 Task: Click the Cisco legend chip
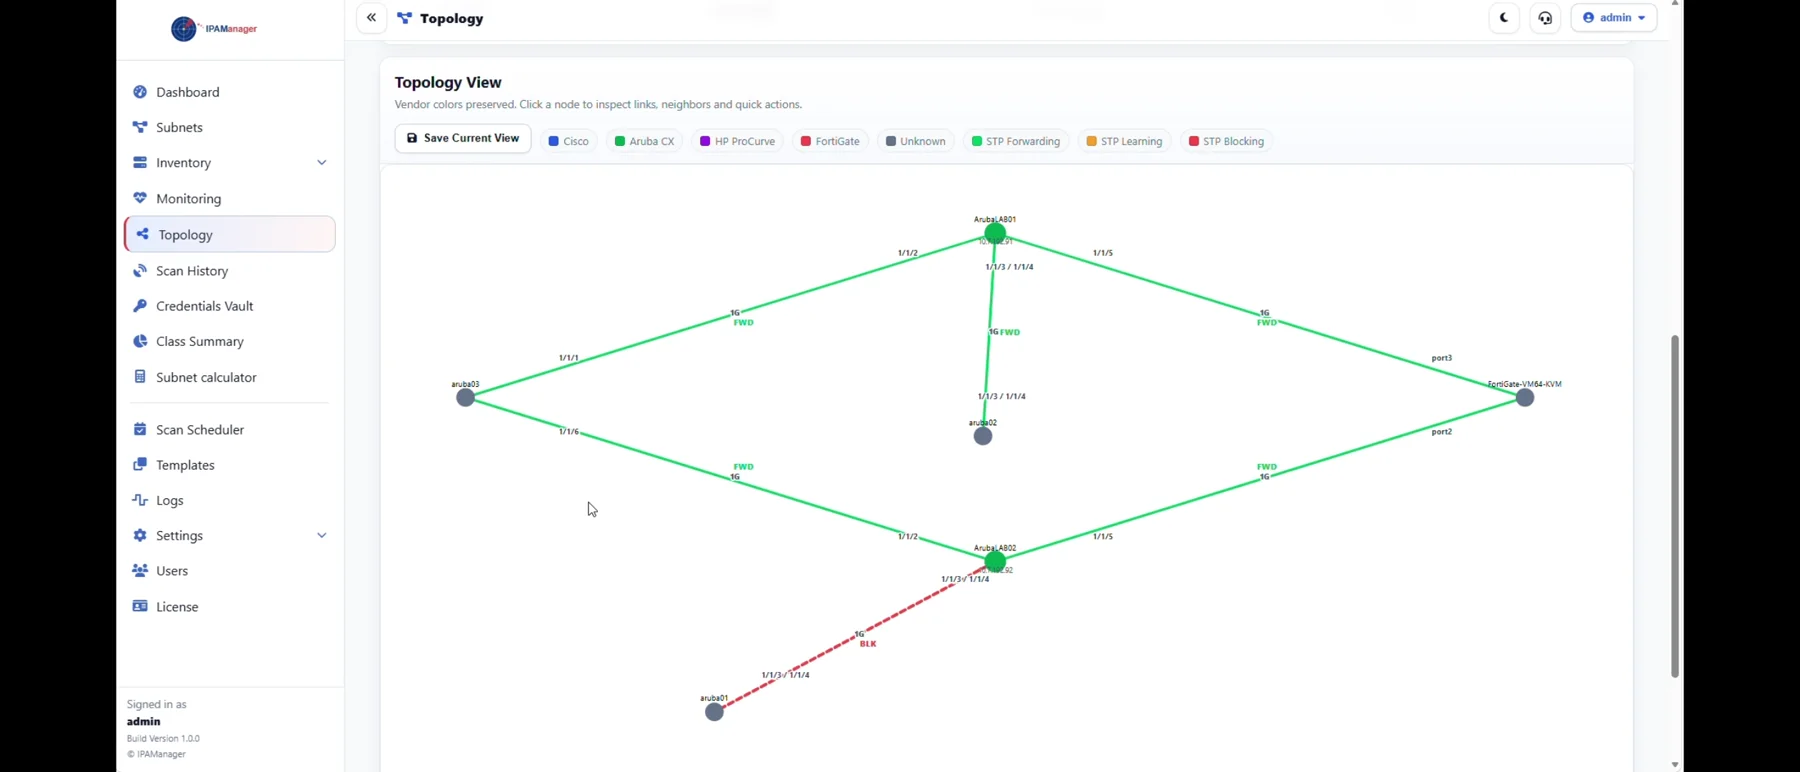point(569,141)
